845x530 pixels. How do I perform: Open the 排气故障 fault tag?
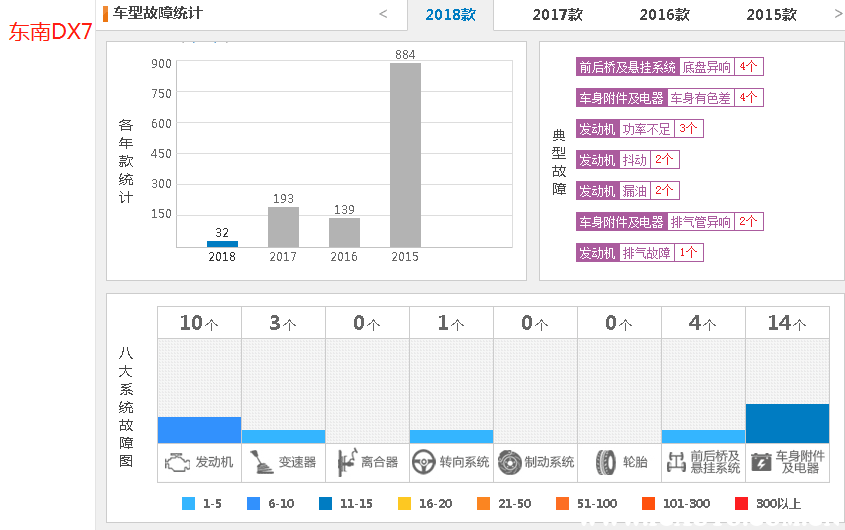click(646, 252)
